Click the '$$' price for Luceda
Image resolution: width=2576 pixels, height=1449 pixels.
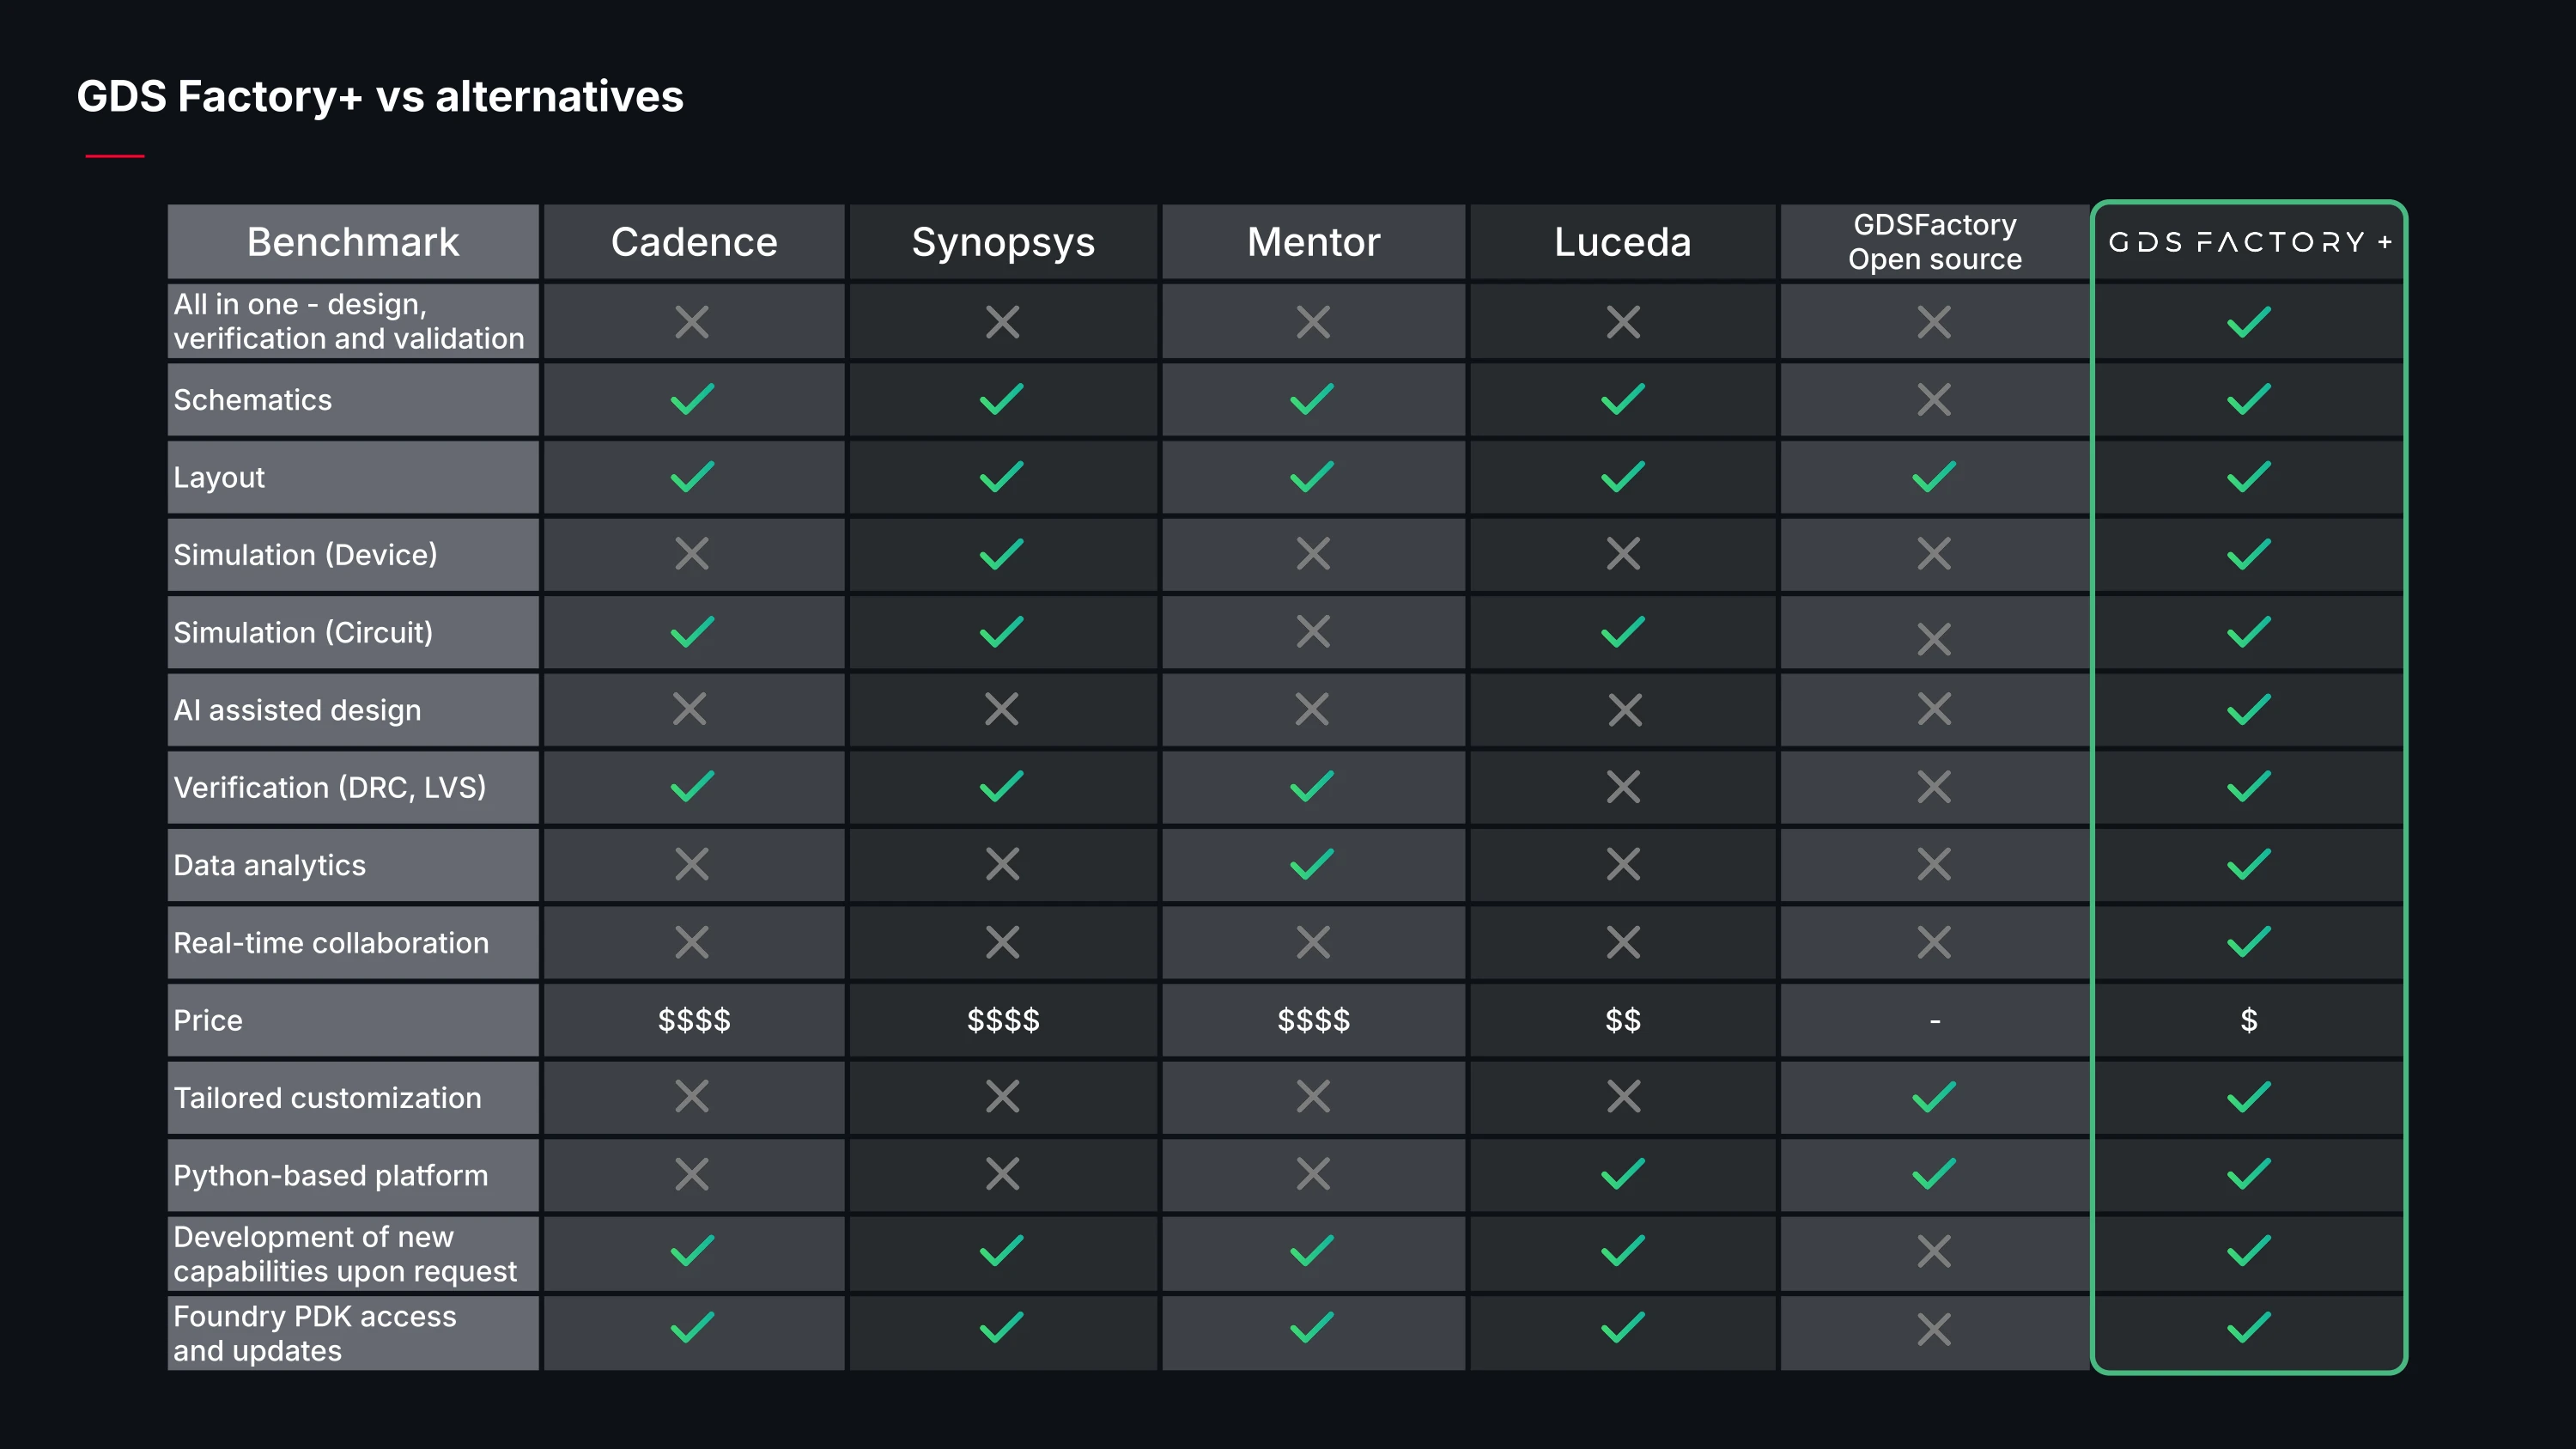(1622, 1020)
